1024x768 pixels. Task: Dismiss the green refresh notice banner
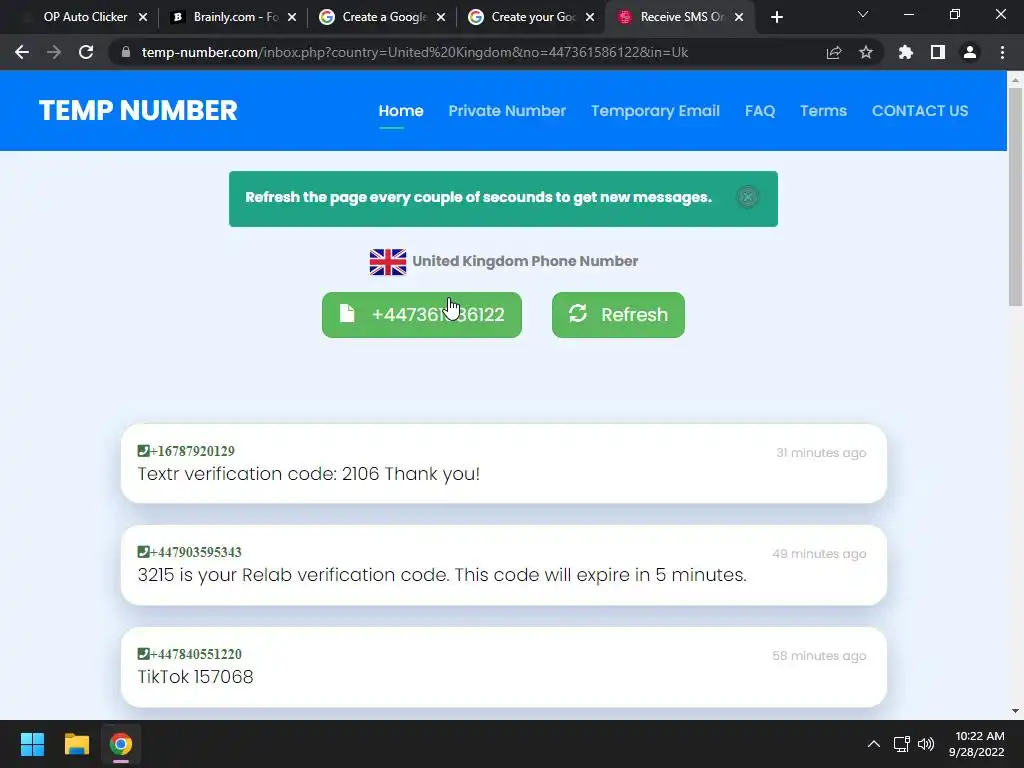click(x=747, y=197)
